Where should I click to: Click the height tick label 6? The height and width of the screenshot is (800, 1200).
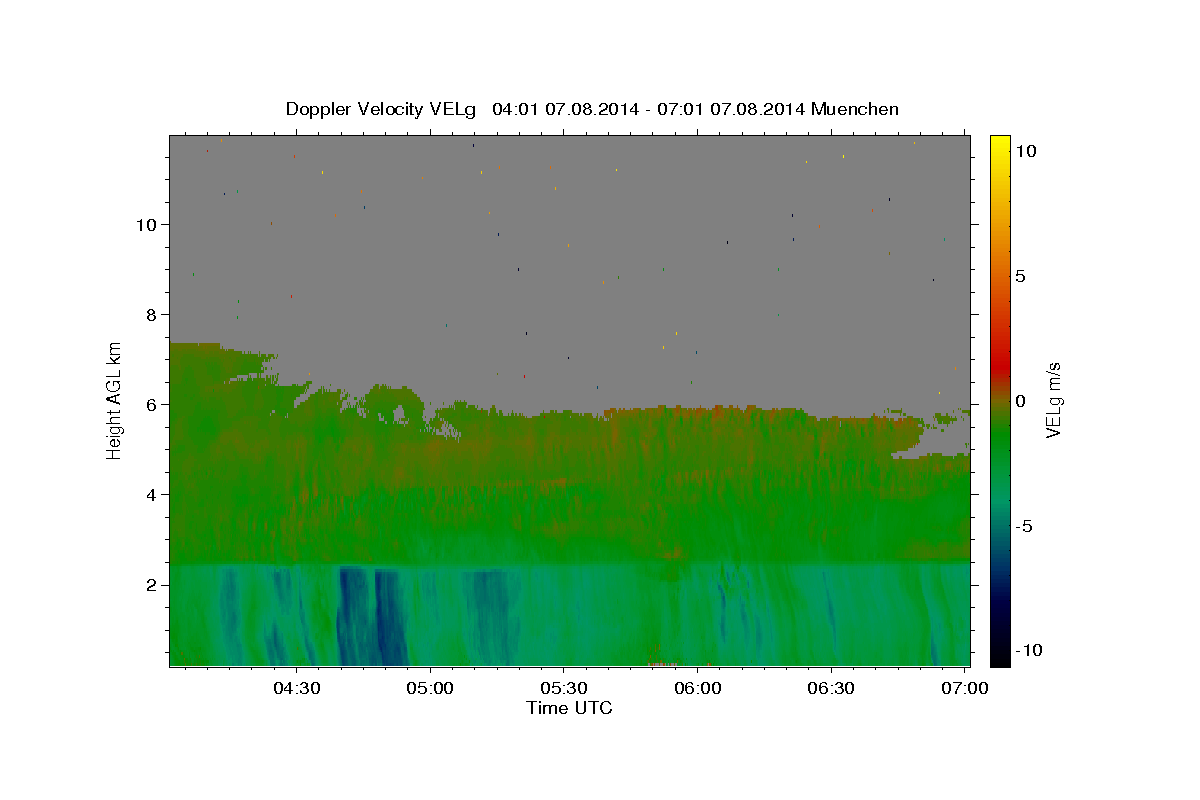[x=152, y=405]
